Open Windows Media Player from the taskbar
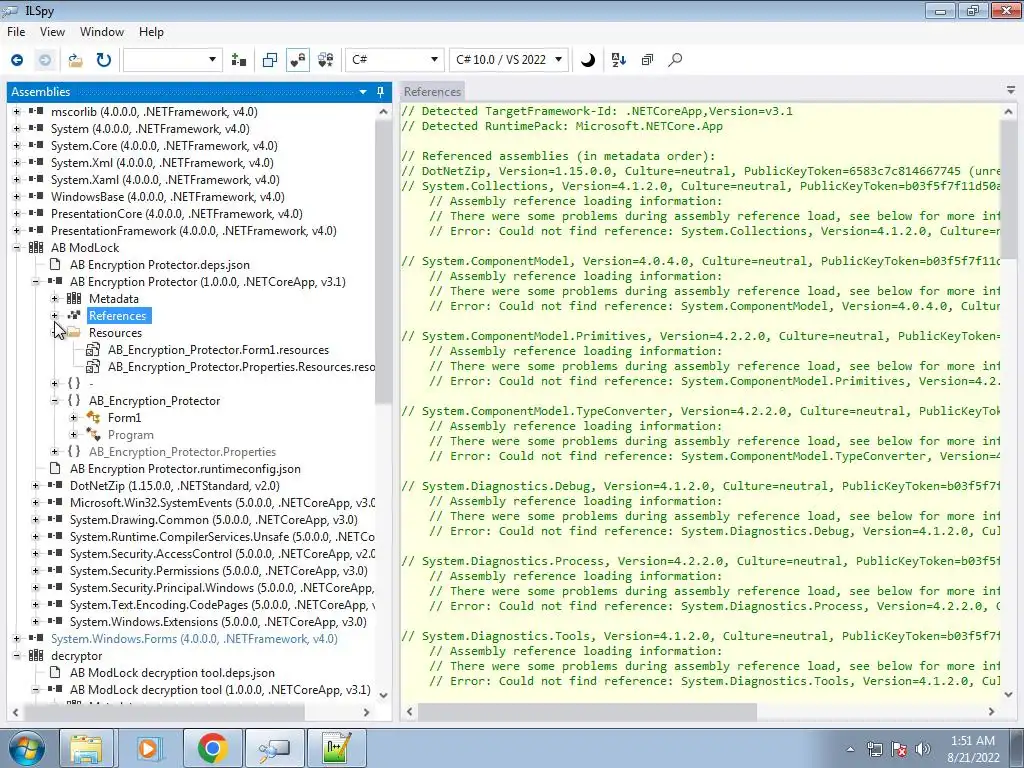Viewport: 1024px width, 768px height. pos(150,748)
